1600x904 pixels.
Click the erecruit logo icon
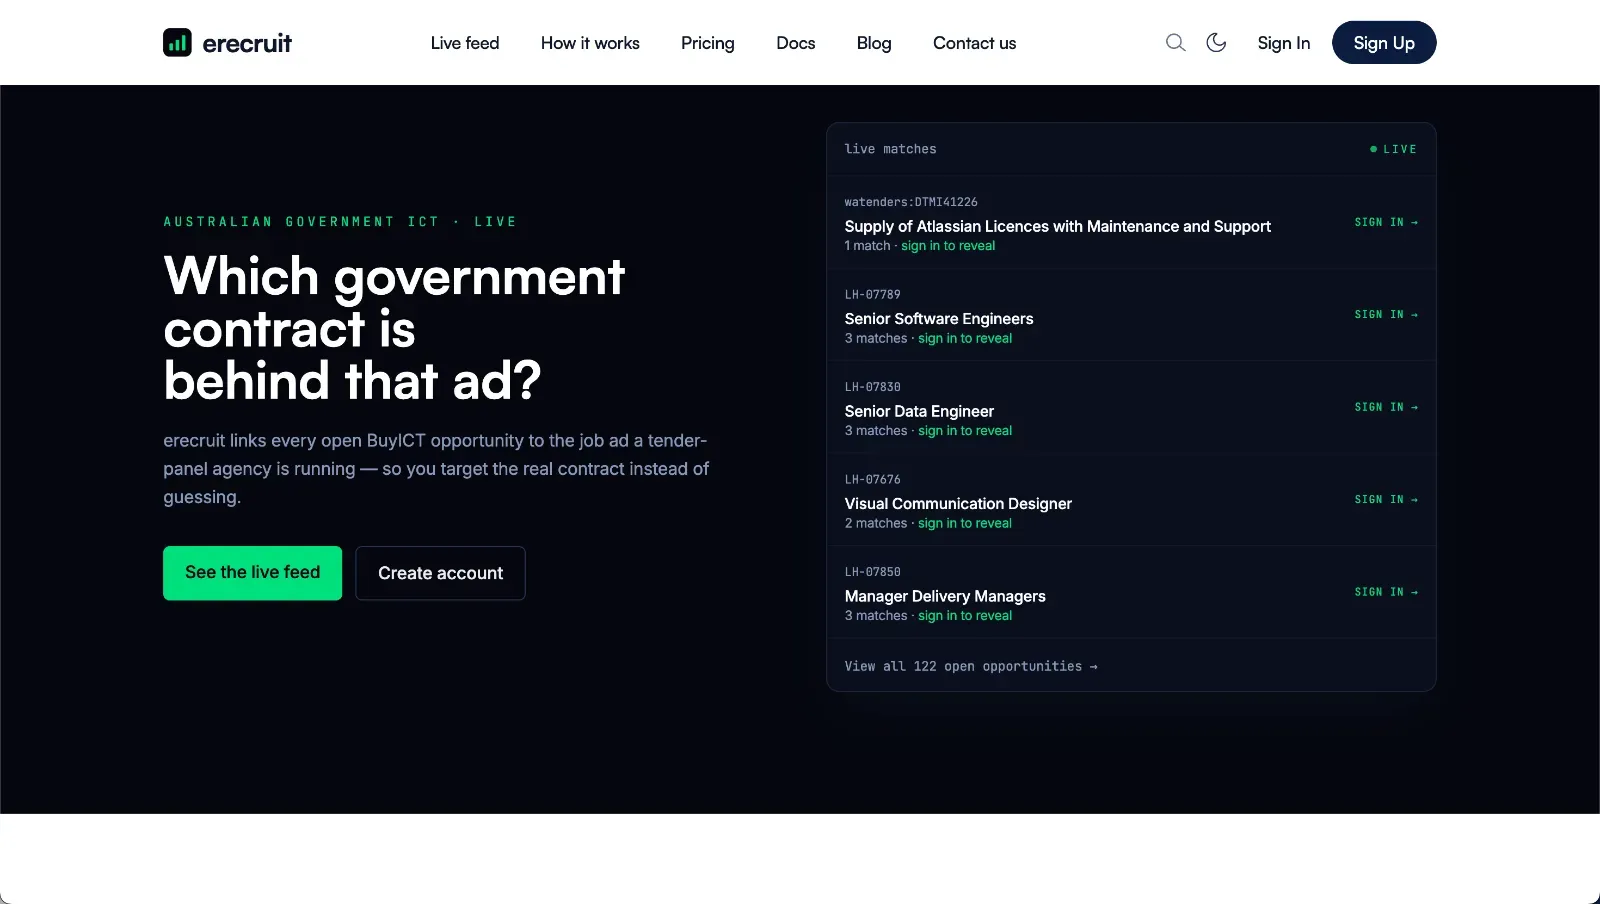click(177, 43)
